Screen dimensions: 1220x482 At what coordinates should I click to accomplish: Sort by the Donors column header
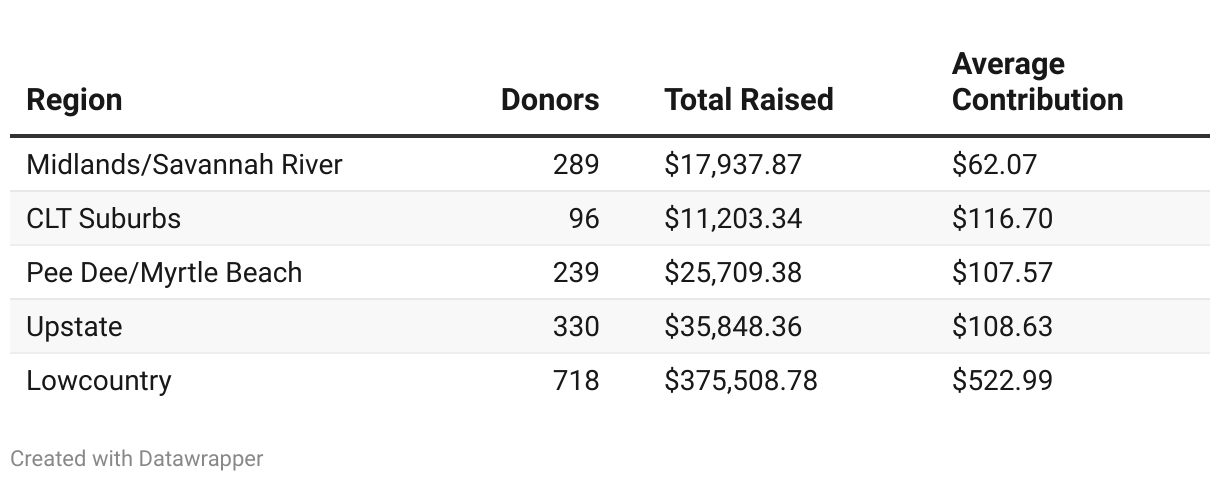(549, 100)
